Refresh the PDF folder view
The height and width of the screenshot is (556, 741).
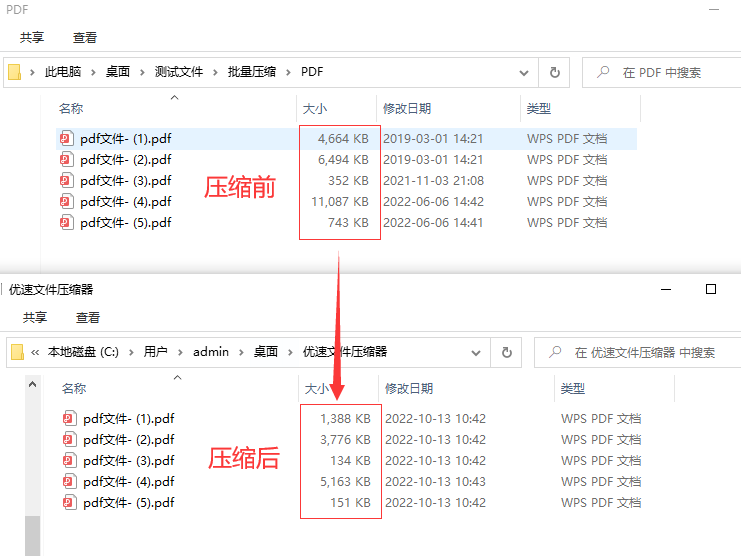pos(555,72)
